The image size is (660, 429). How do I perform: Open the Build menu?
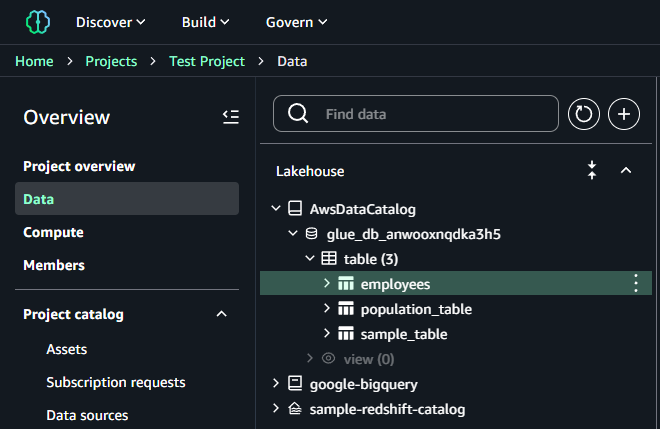click(205, 22)
